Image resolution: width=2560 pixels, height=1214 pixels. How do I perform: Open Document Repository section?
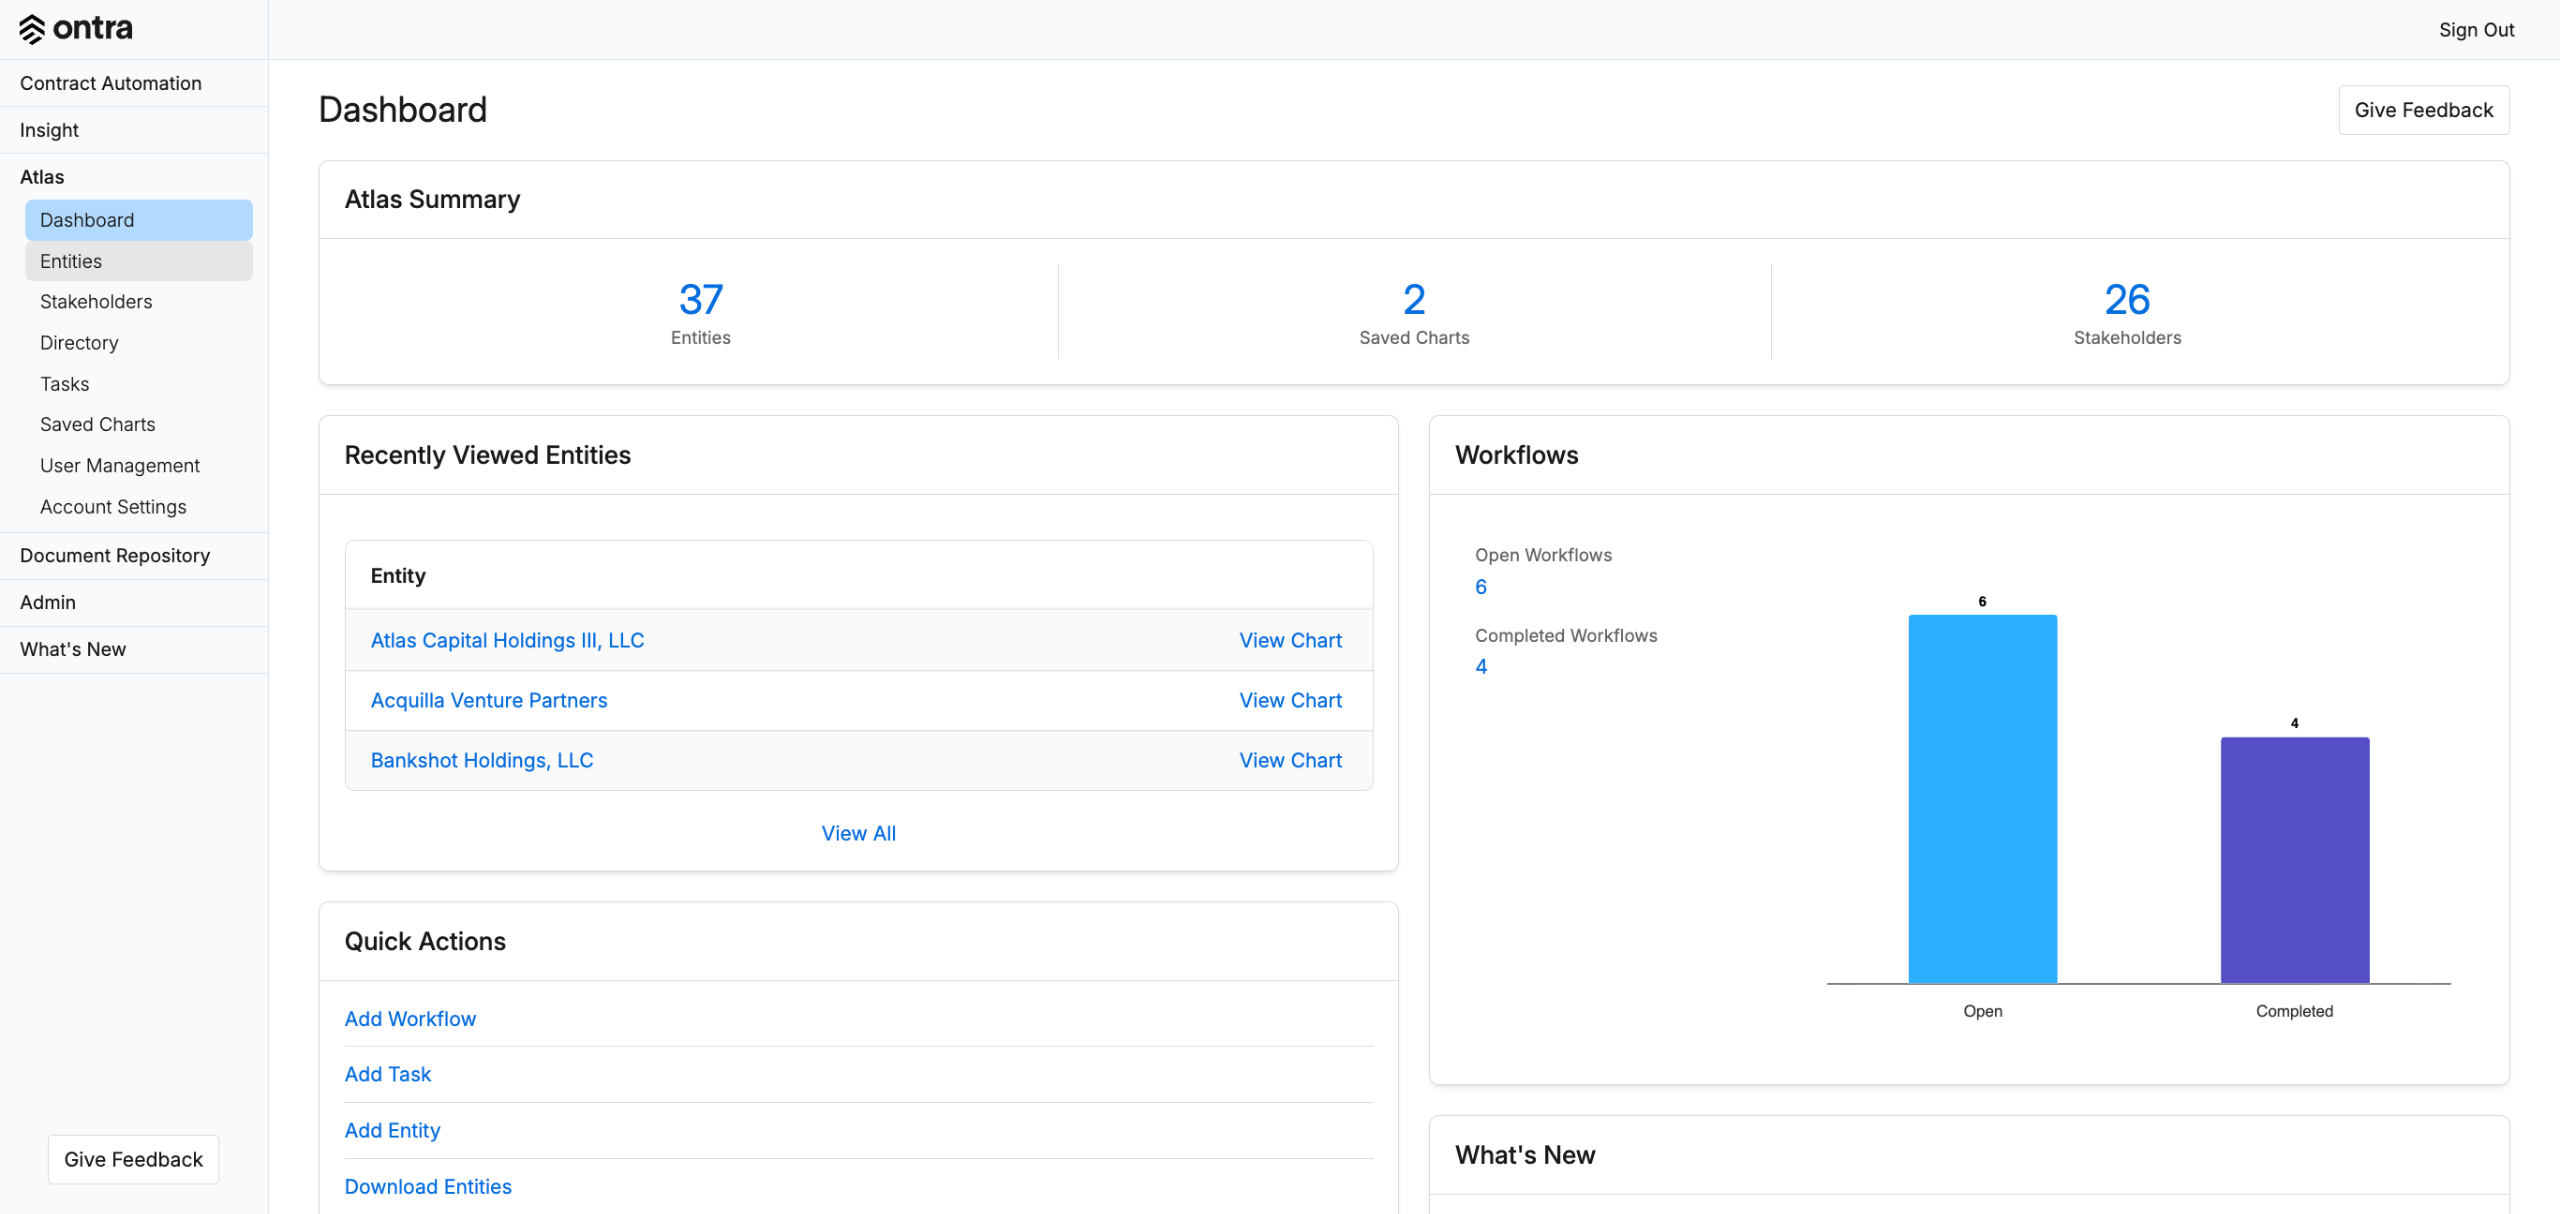click(x=115, y=555)
